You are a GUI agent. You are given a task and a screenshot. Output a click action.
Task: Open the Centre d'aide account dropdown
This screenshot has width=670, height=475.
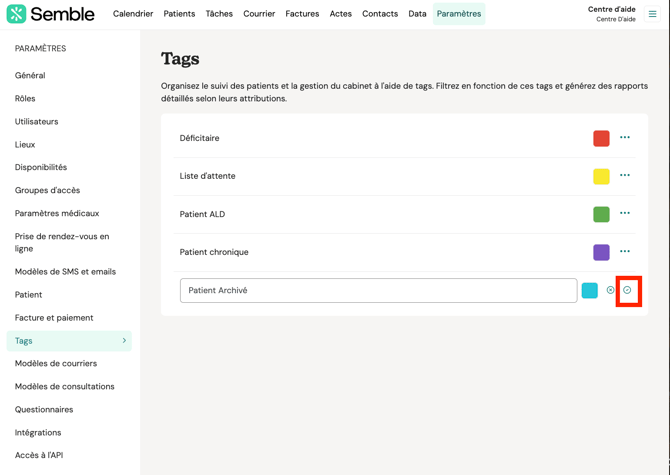pyautogui.click(x=611, y=14)
